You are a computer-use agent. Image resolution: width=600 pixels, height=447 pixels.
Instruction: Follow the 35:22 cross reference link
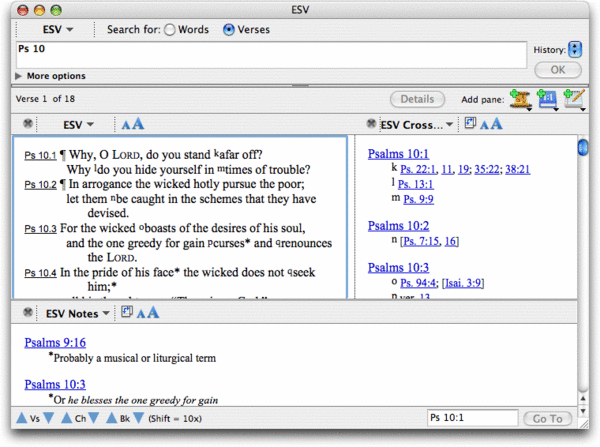(x=487, y=169)
